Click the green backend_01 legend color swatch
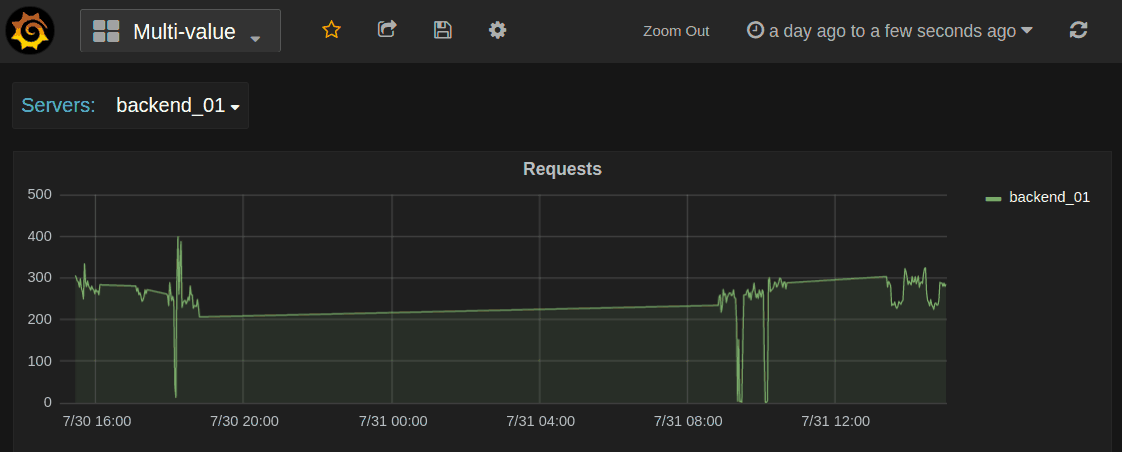This screenshot has height=452, width=1122. (x=993, y=198)
